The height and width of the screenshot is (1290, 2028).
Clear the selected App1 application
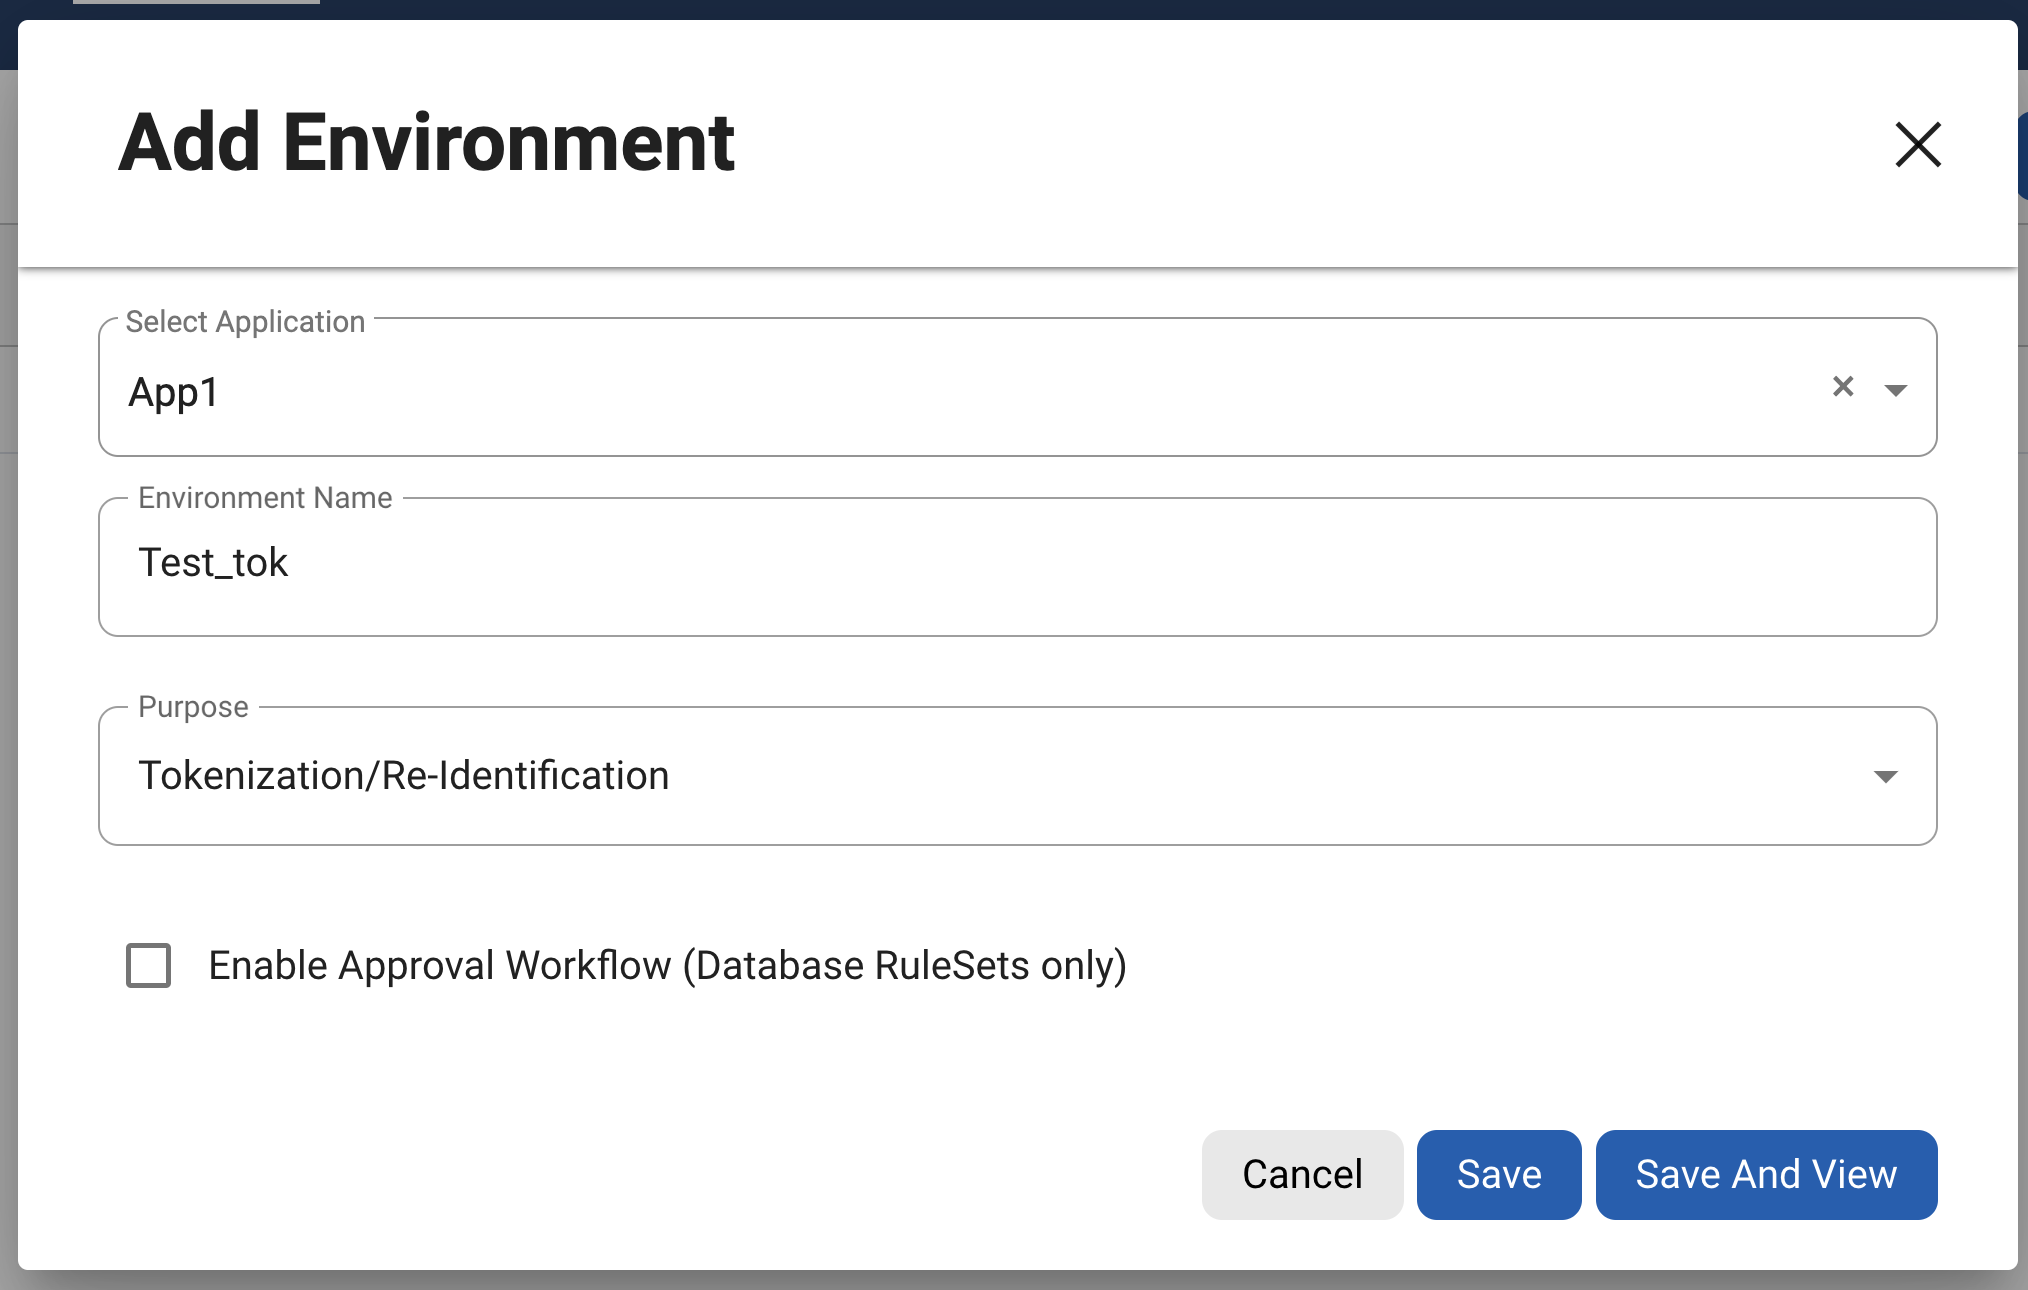click(1842, 387)
